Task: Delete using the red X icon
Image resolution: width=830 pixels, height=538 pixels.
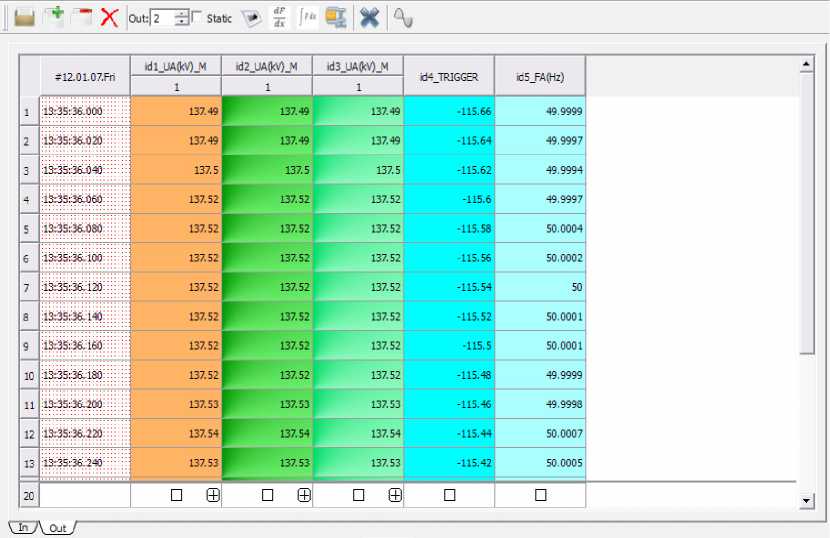Action: click(110, 18)
